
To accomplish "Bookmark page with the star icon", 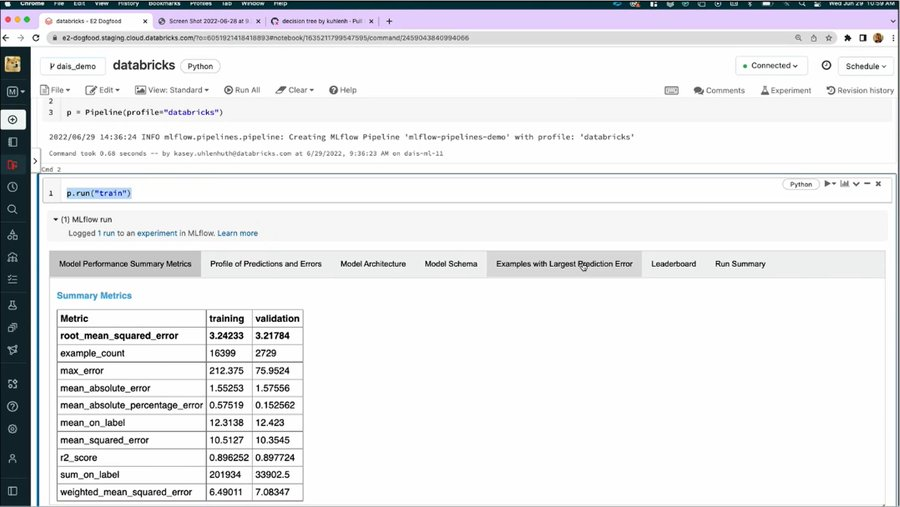I will [828, 38].
